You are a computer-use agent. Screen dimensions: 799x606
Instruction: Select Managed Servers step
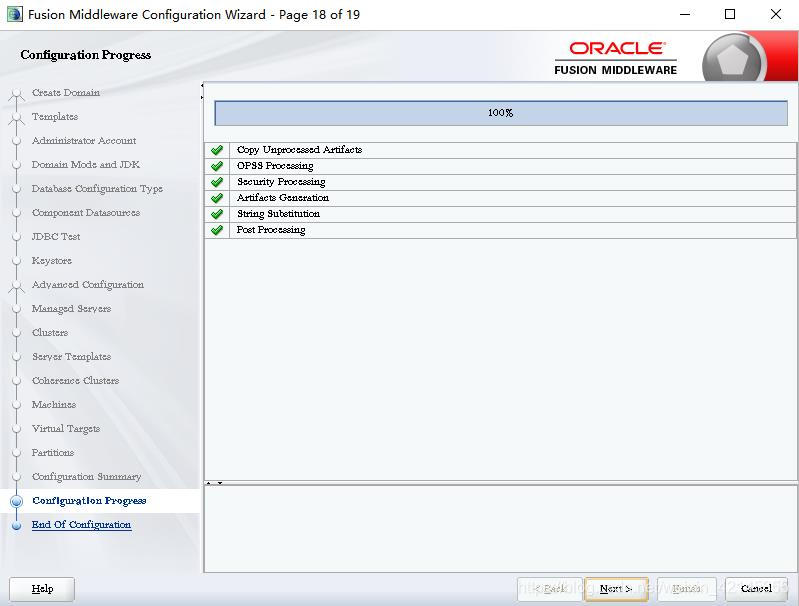pyautogui.click(x=71, y=308)
